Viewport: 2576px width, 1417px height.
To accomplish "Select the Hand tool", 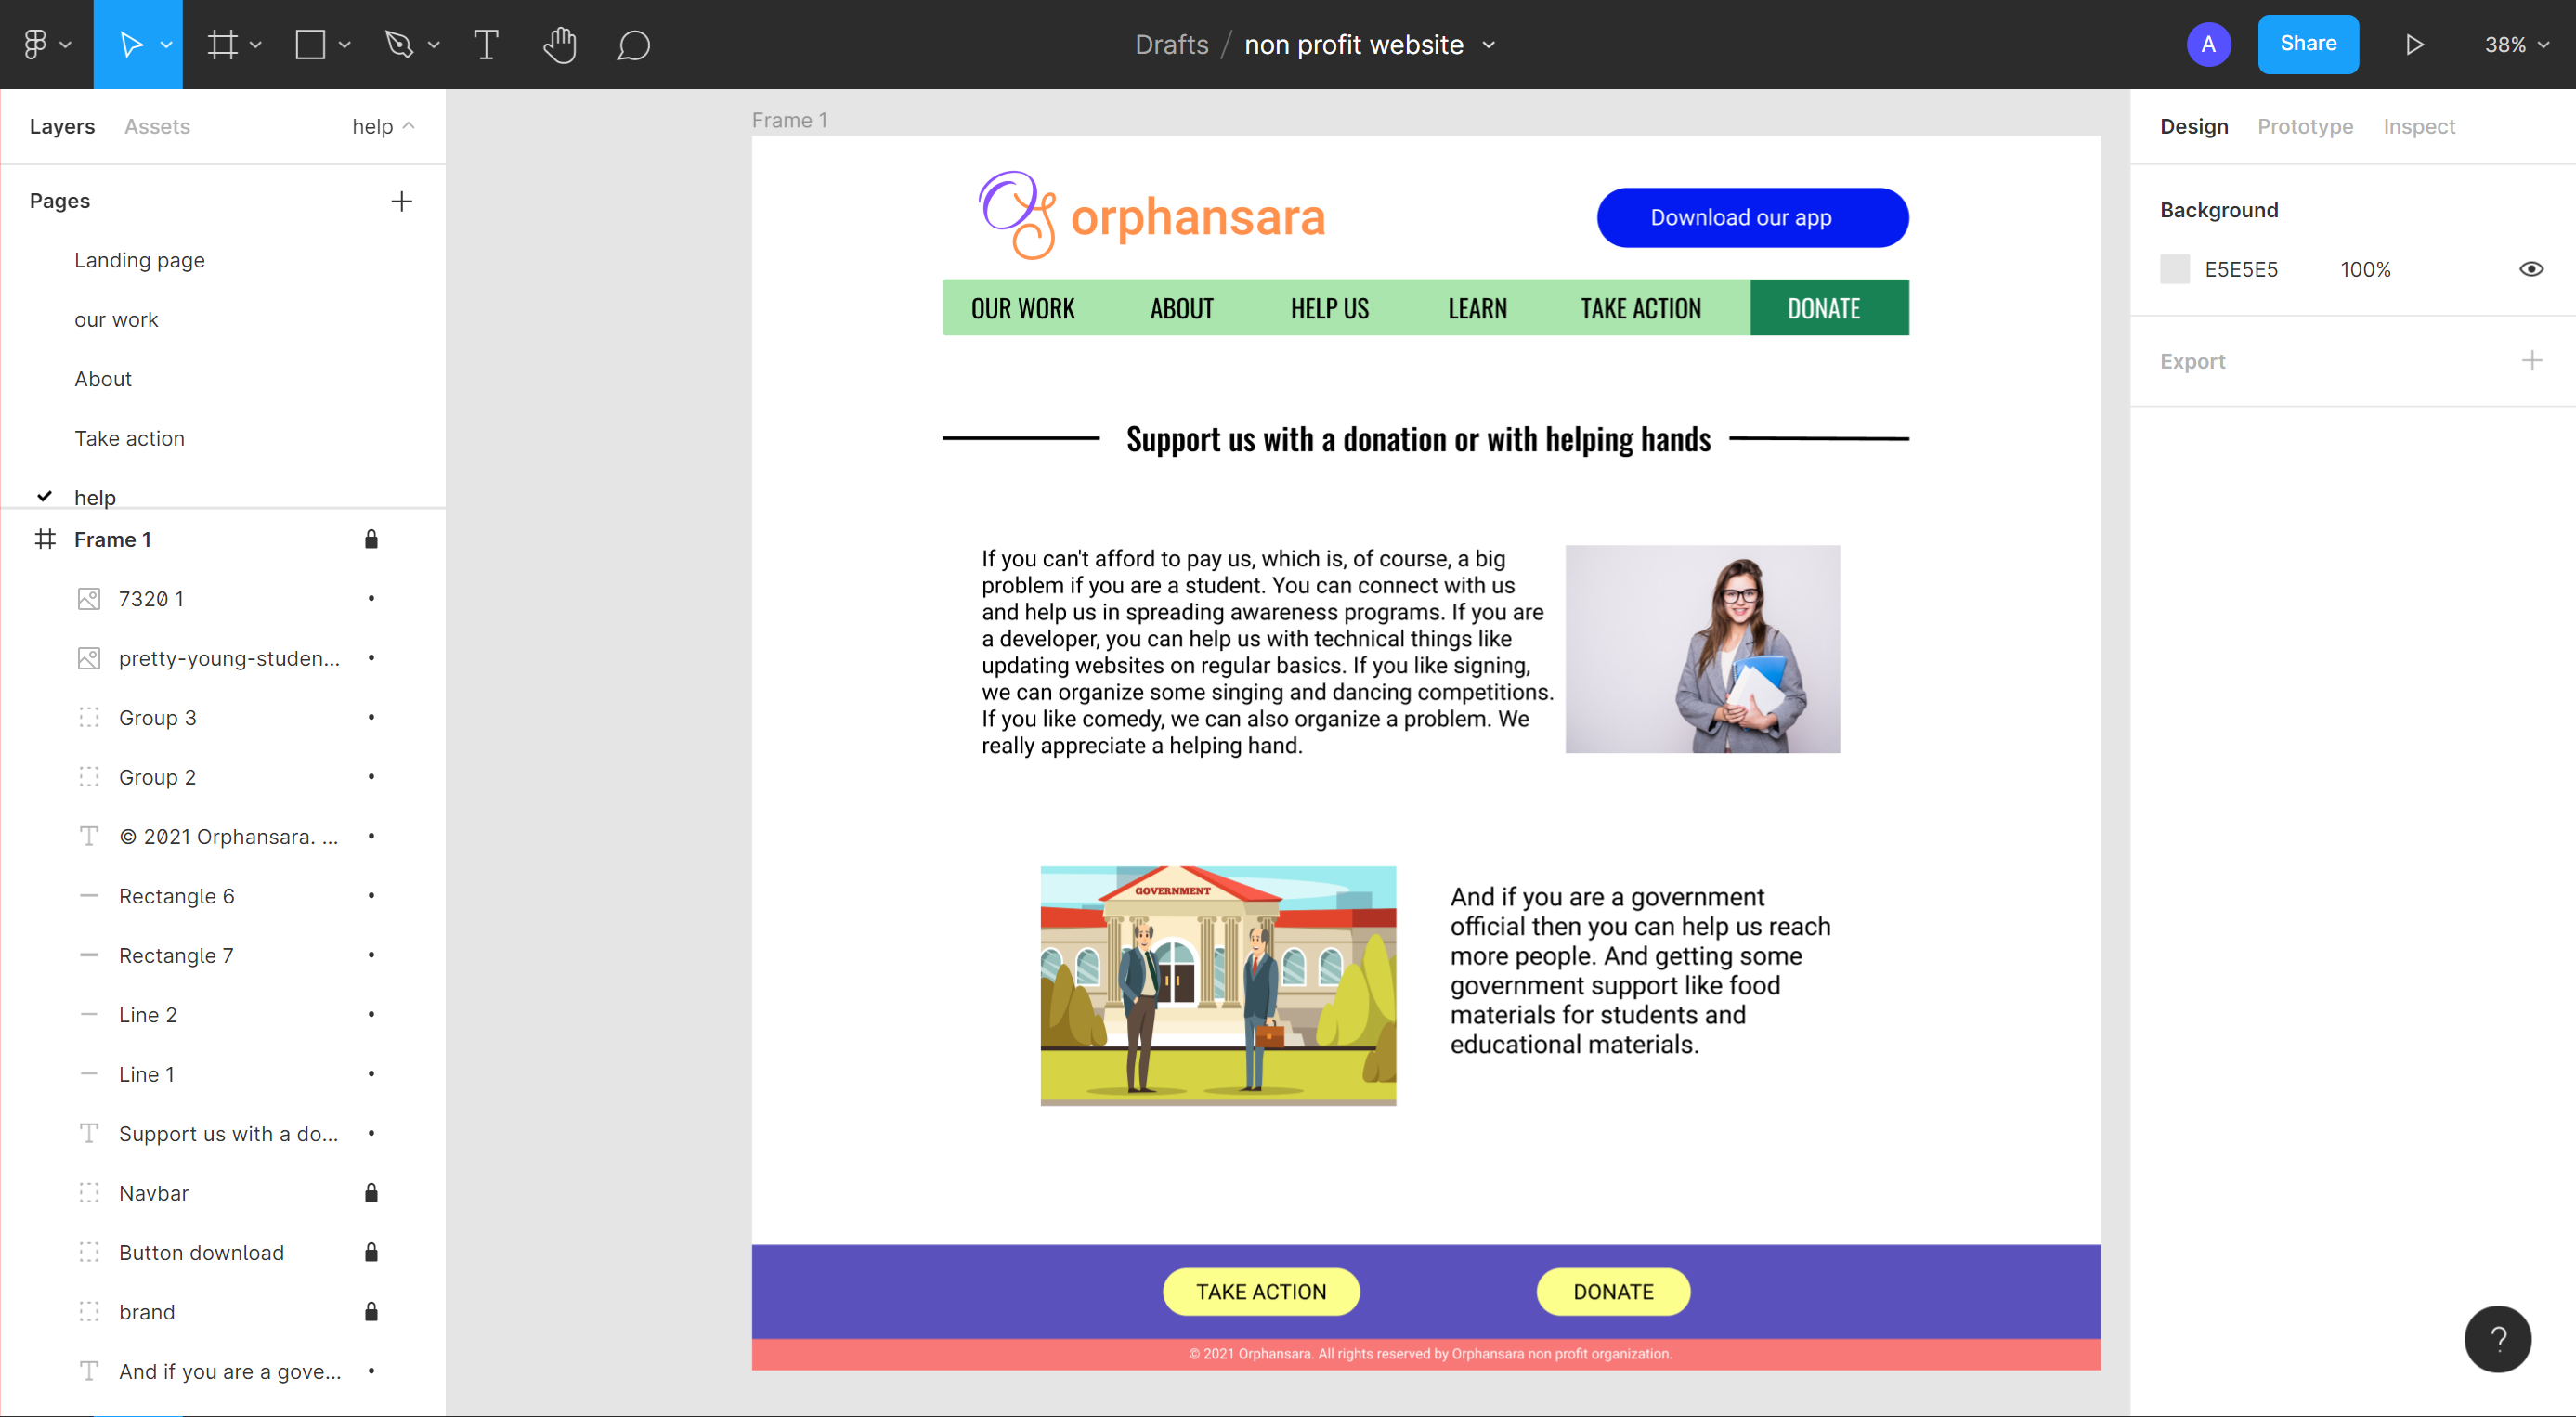I will coord(560,44).
